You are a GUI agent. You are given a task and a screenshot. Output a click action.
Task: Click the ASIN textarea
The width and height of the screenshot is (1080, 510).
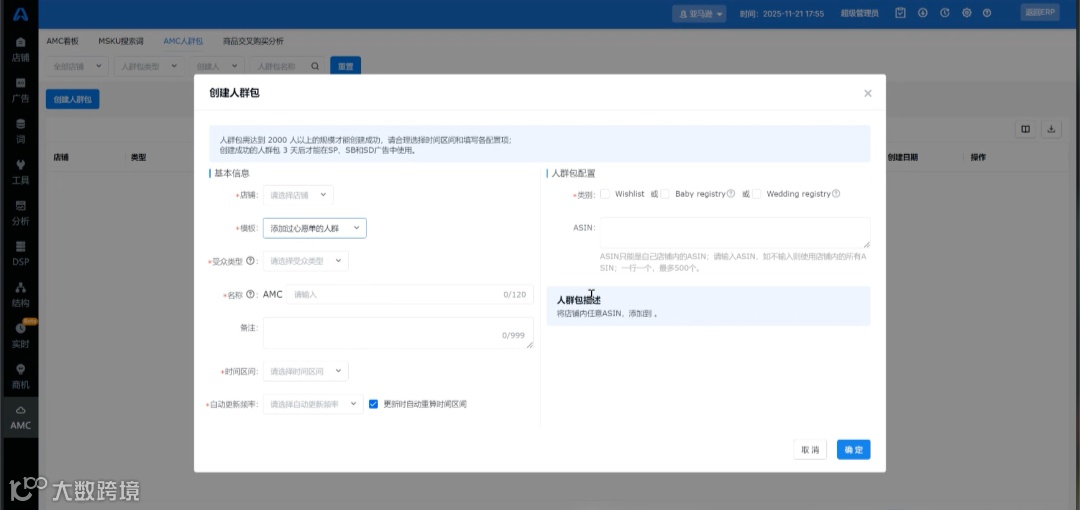735,233
